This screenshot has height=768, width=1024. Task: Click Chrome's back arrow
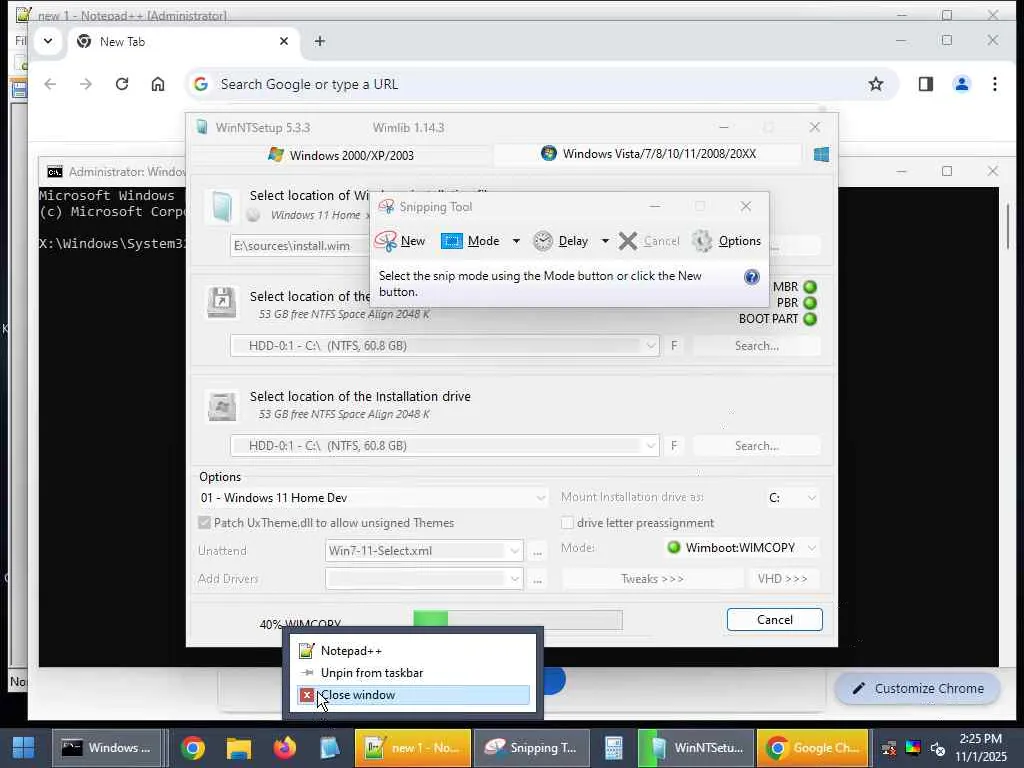(50, 84)
